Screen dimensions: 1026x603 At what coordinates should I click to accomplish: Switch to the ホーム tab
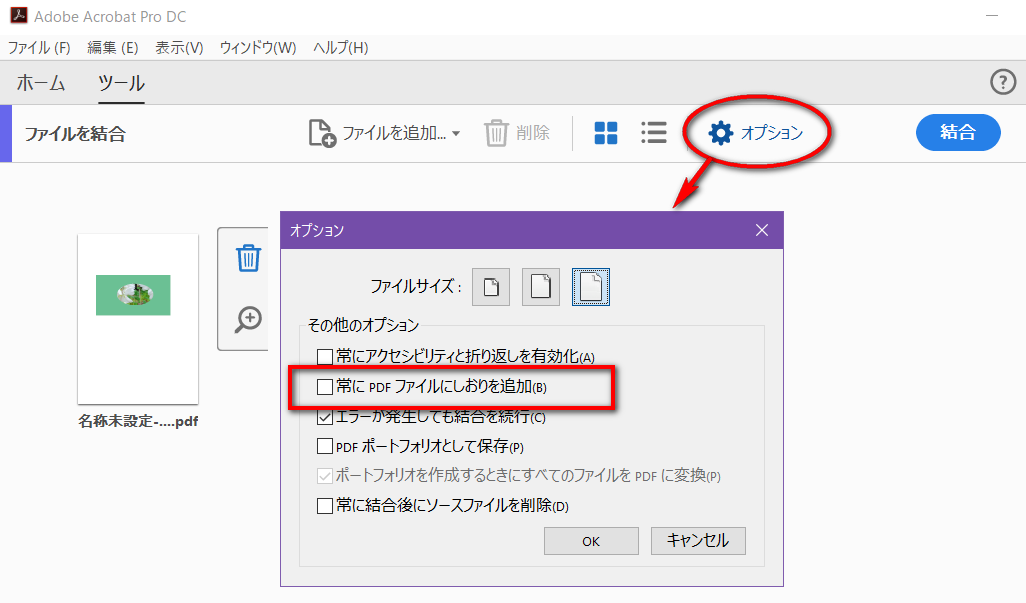pyautogui.click(x=40, y=84)
